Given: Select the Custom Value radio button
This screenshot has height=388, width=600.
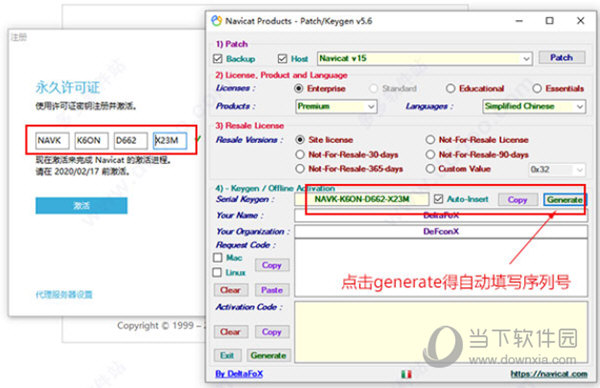Looking at the screenshot, I should [430, 169].
